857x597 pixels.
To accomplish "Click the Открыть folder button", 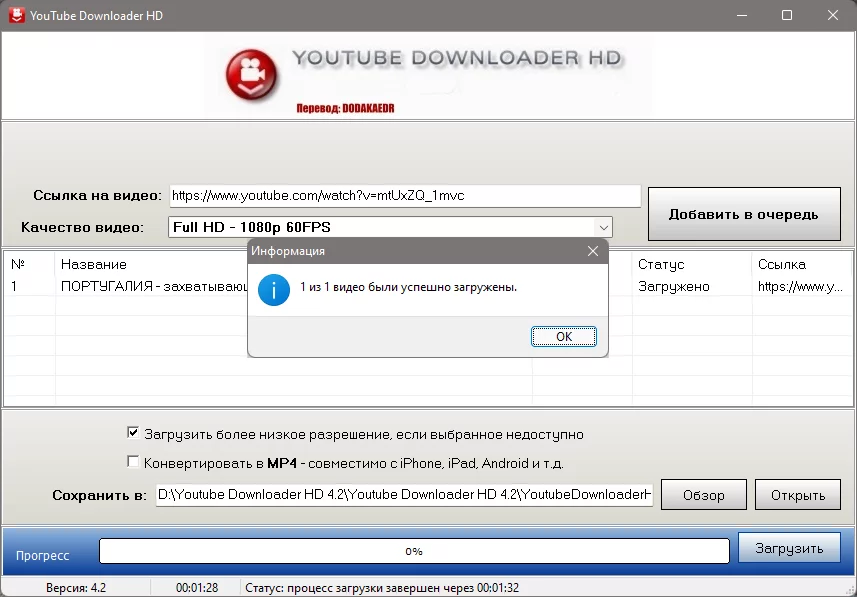I will (798, 495).
